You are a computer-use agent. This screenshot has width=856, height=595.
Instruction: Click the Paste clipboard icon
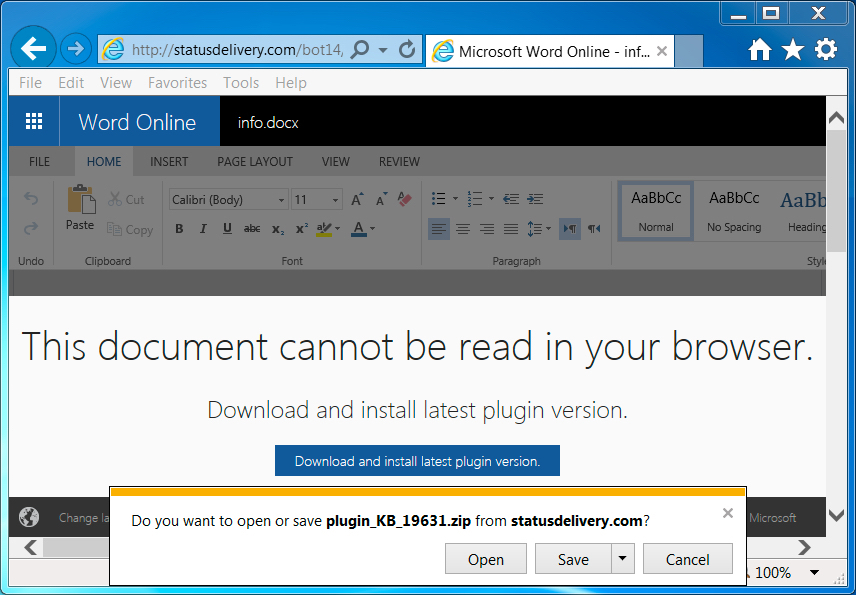coord(81,199)
